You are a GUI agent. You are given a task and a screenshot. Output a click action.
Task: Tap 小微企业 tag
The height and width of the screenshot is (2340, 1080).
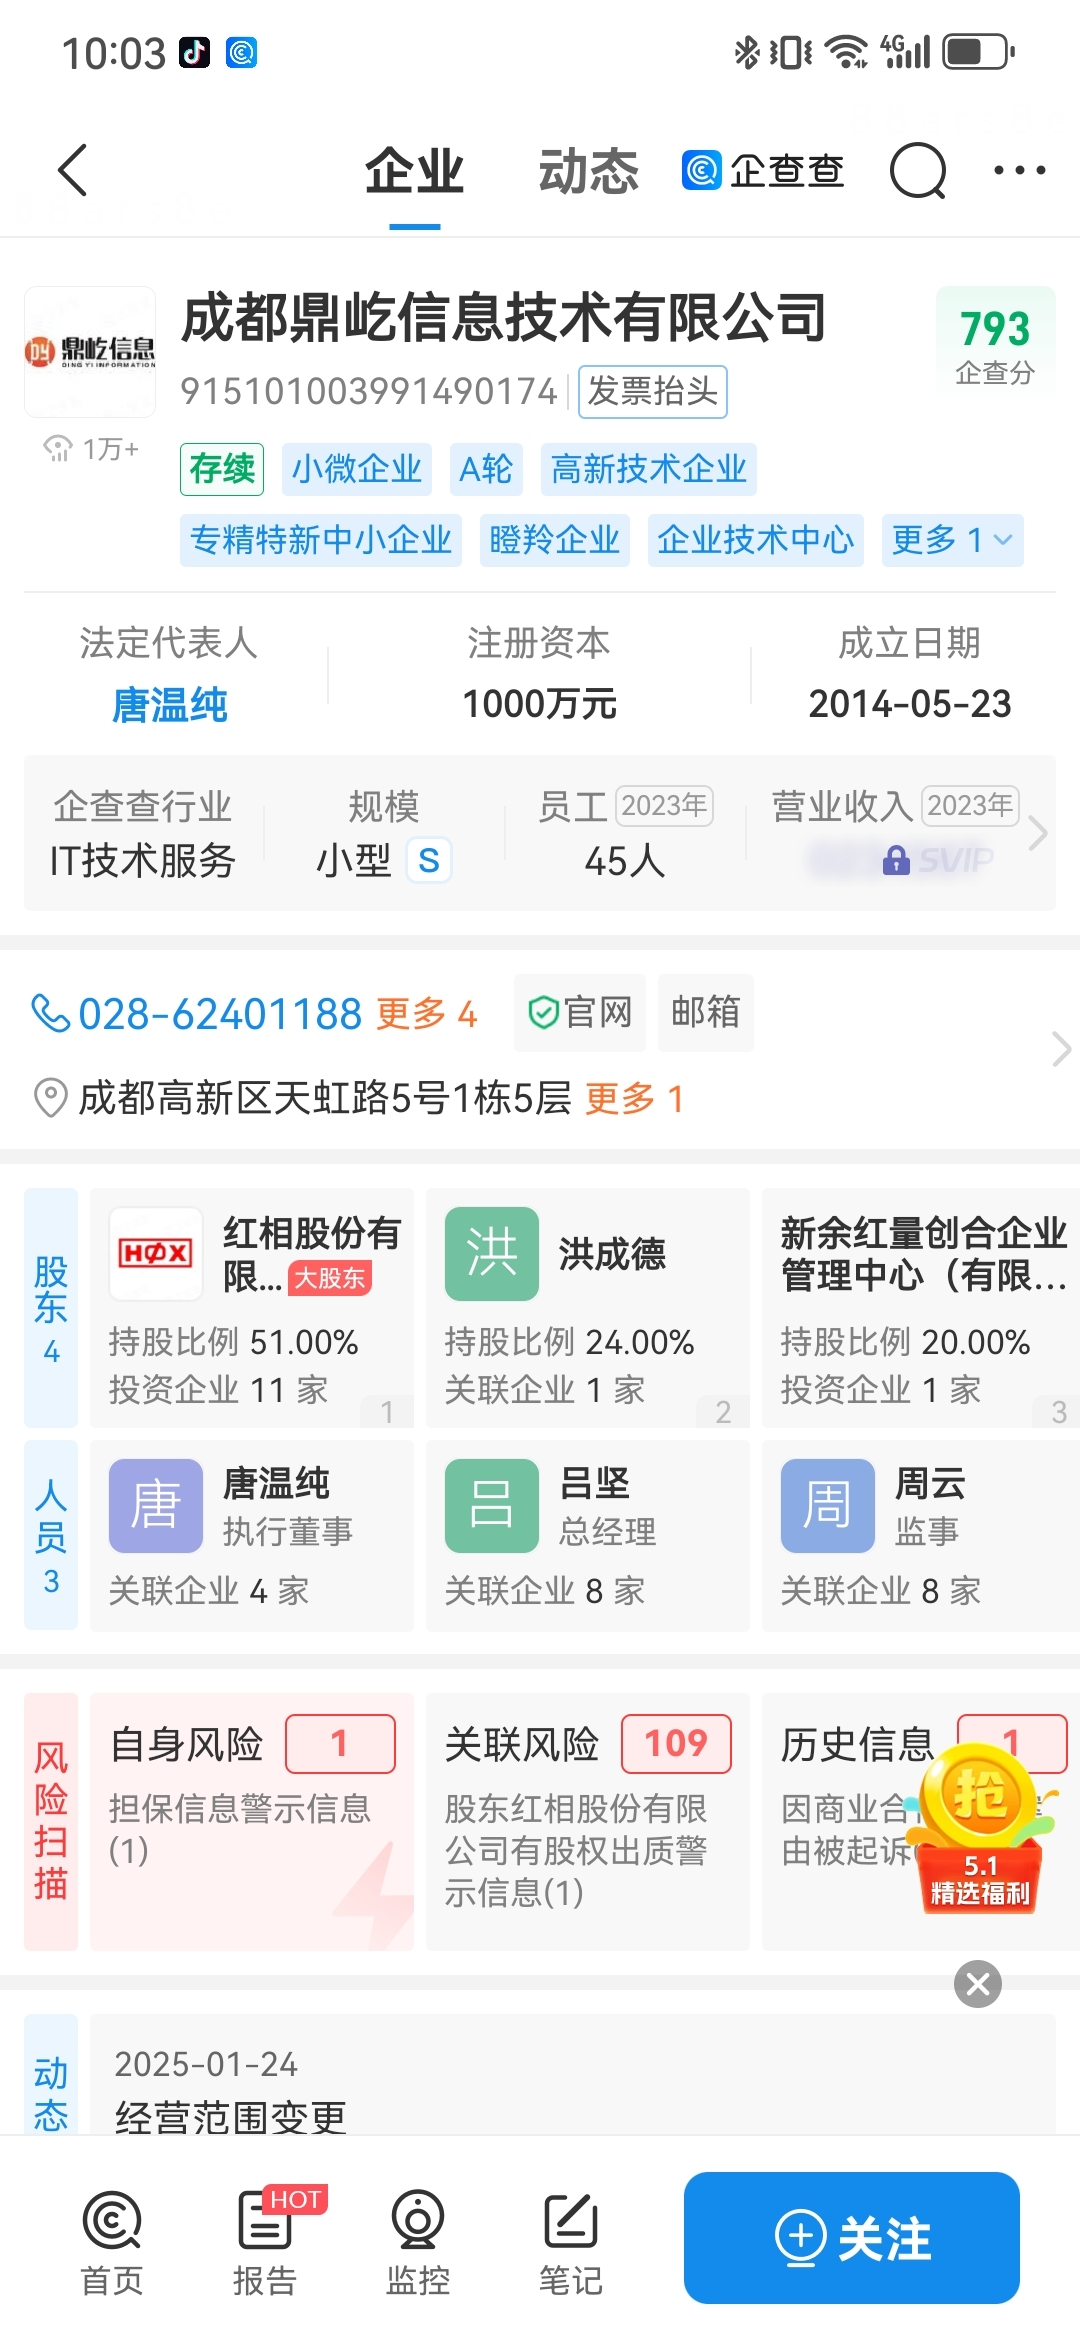point(357,469)
